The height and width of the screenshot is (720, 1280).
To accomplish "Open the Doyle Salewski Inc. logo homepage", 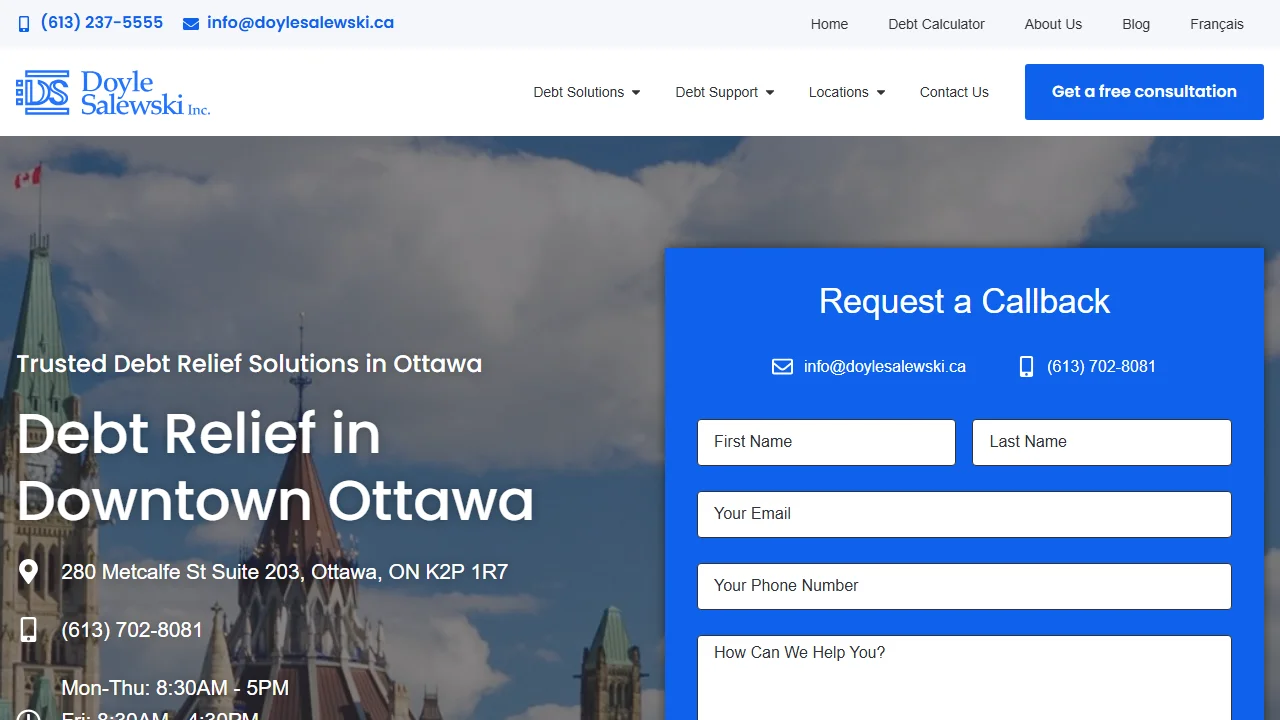I will [x=113, y=92].
